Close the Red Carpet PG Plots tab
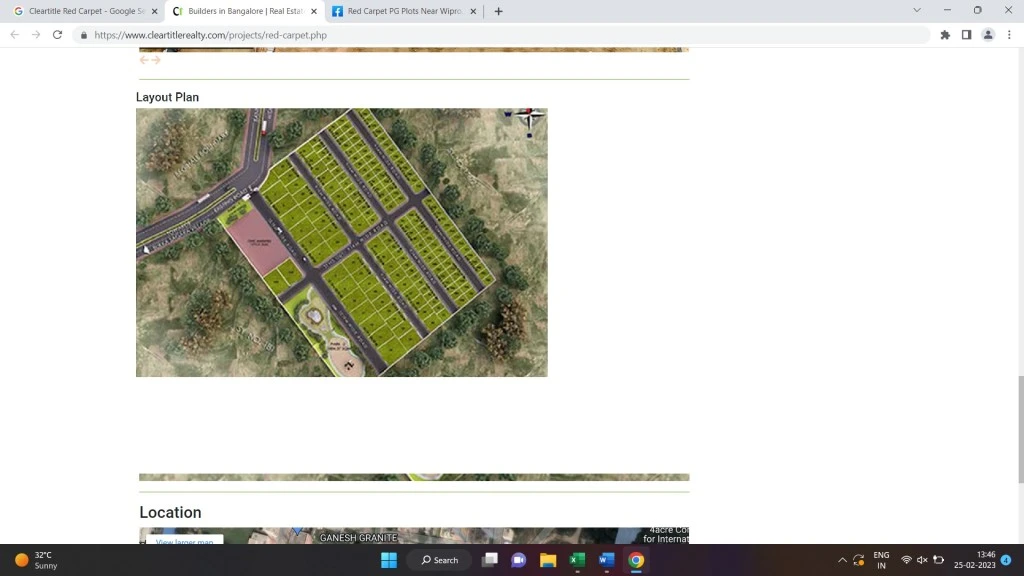 click(473, 11)
